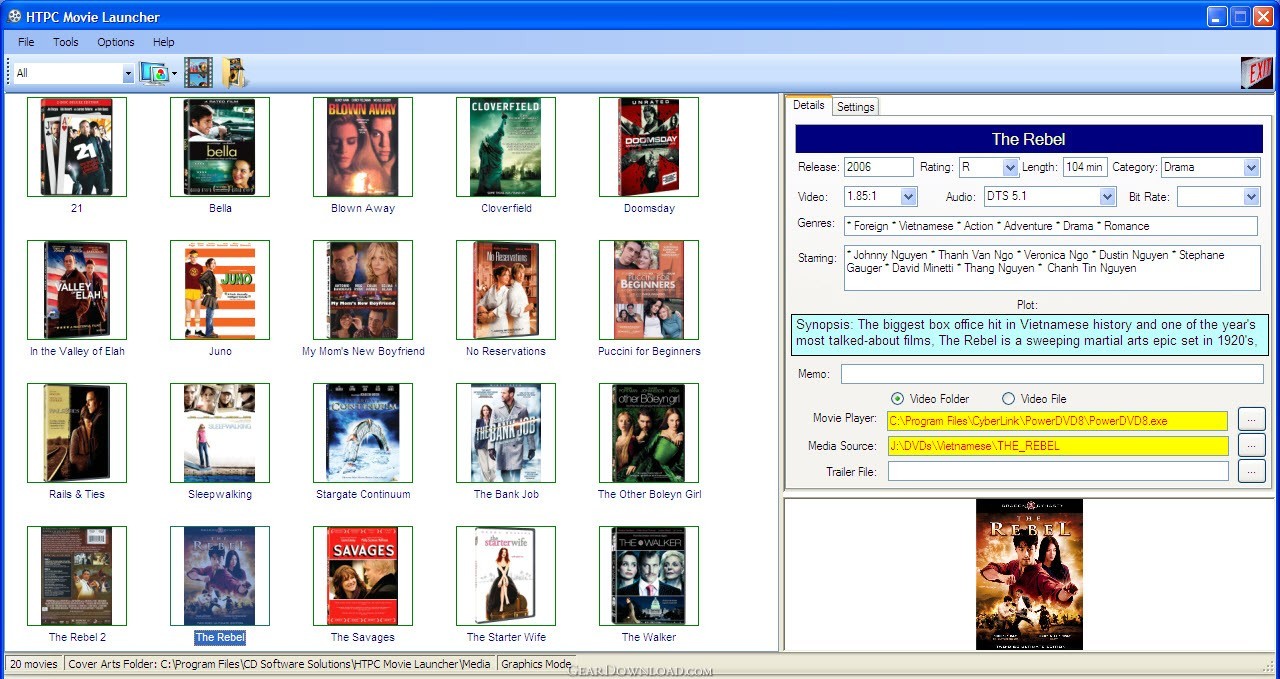Screen dimensions: 1280x679
Task: Click the Plot synopsis text box
Action: pyautogui.click(x=1029, y=334)
